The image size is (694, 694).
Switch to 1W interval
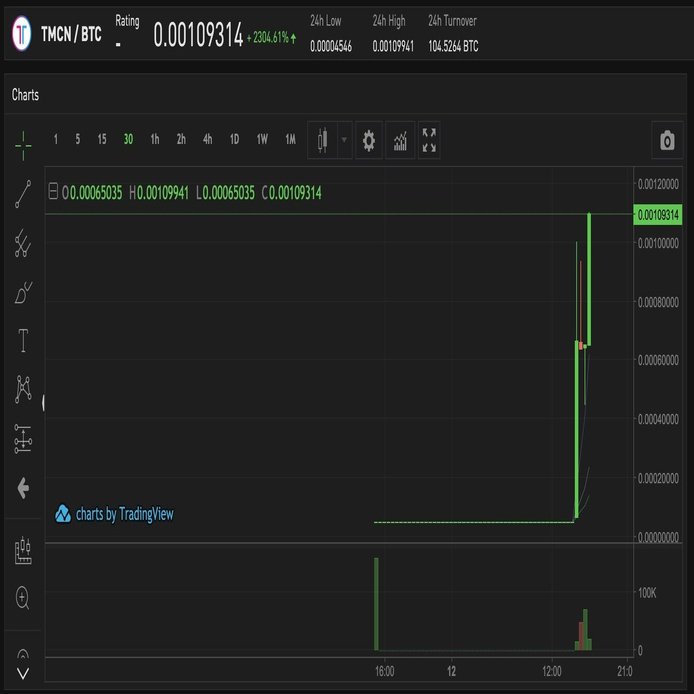pos(262,139)
